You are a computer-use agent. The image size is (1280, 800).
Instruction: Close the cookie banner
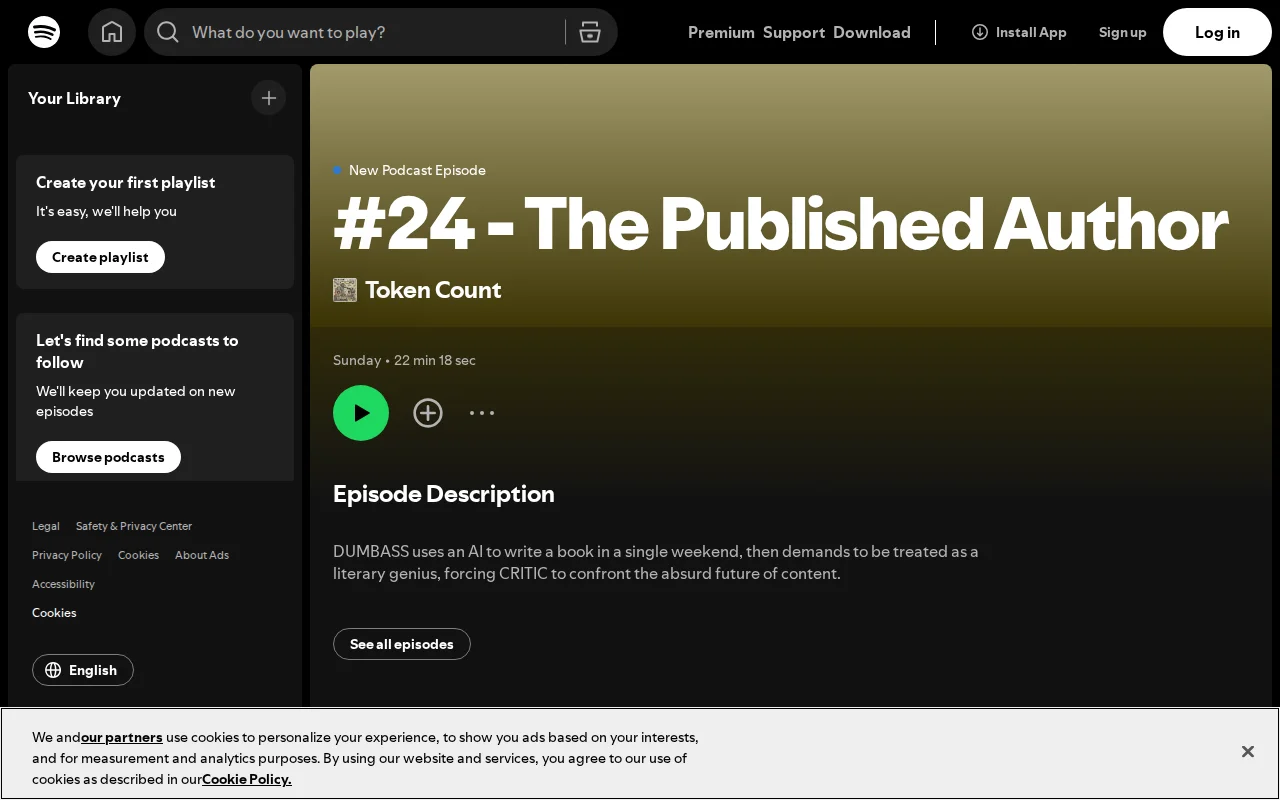pos(1248,751)
